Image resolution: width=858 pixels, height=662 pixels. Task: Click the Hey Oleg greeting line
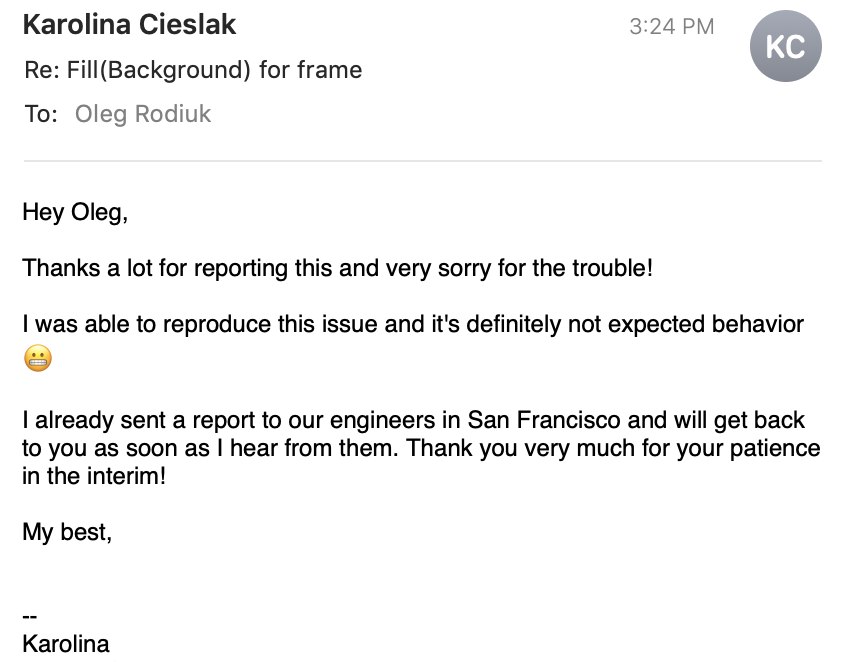pos(75,212)
